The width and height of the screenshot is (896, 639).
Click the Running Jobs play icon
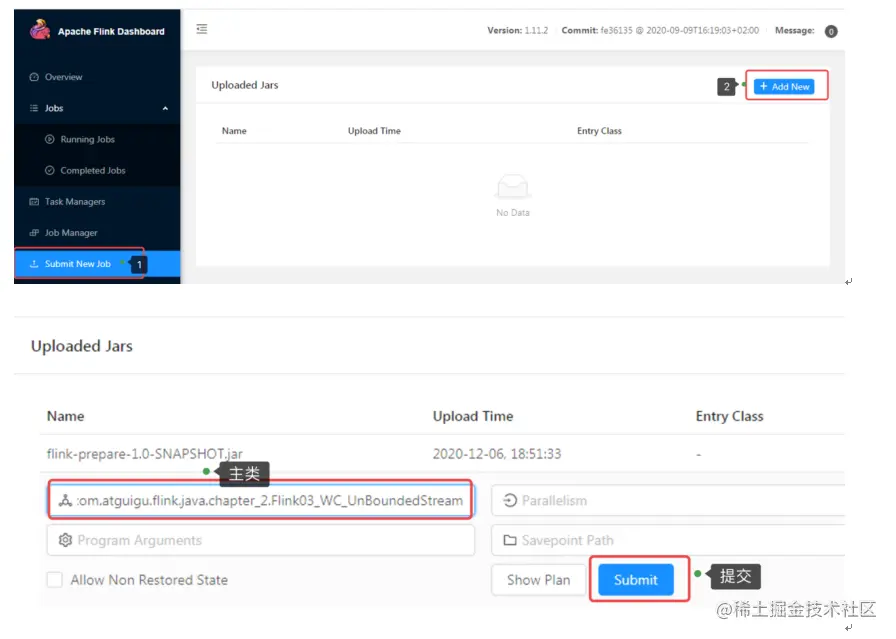50,139
